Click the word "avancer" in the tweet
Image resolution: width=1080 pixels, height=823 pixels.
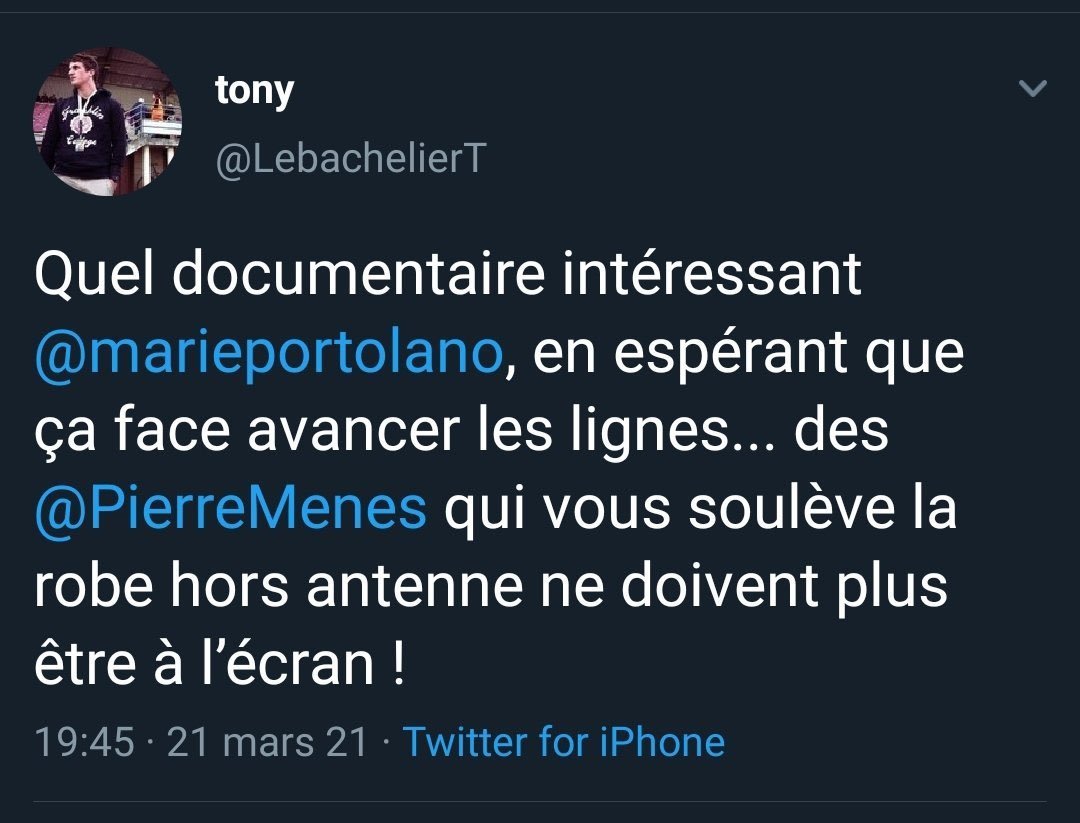click(341, 432)
